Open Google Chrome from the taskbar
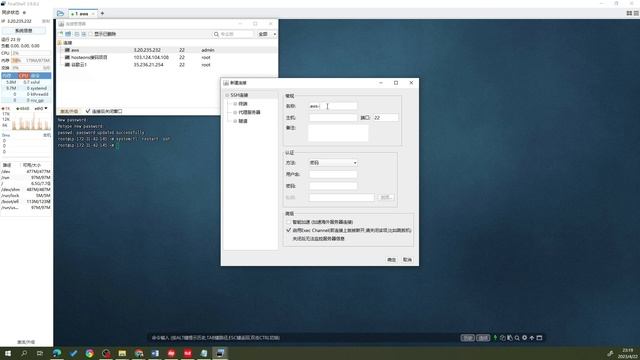This screenshot has width=640, height=360. point(89,353)
